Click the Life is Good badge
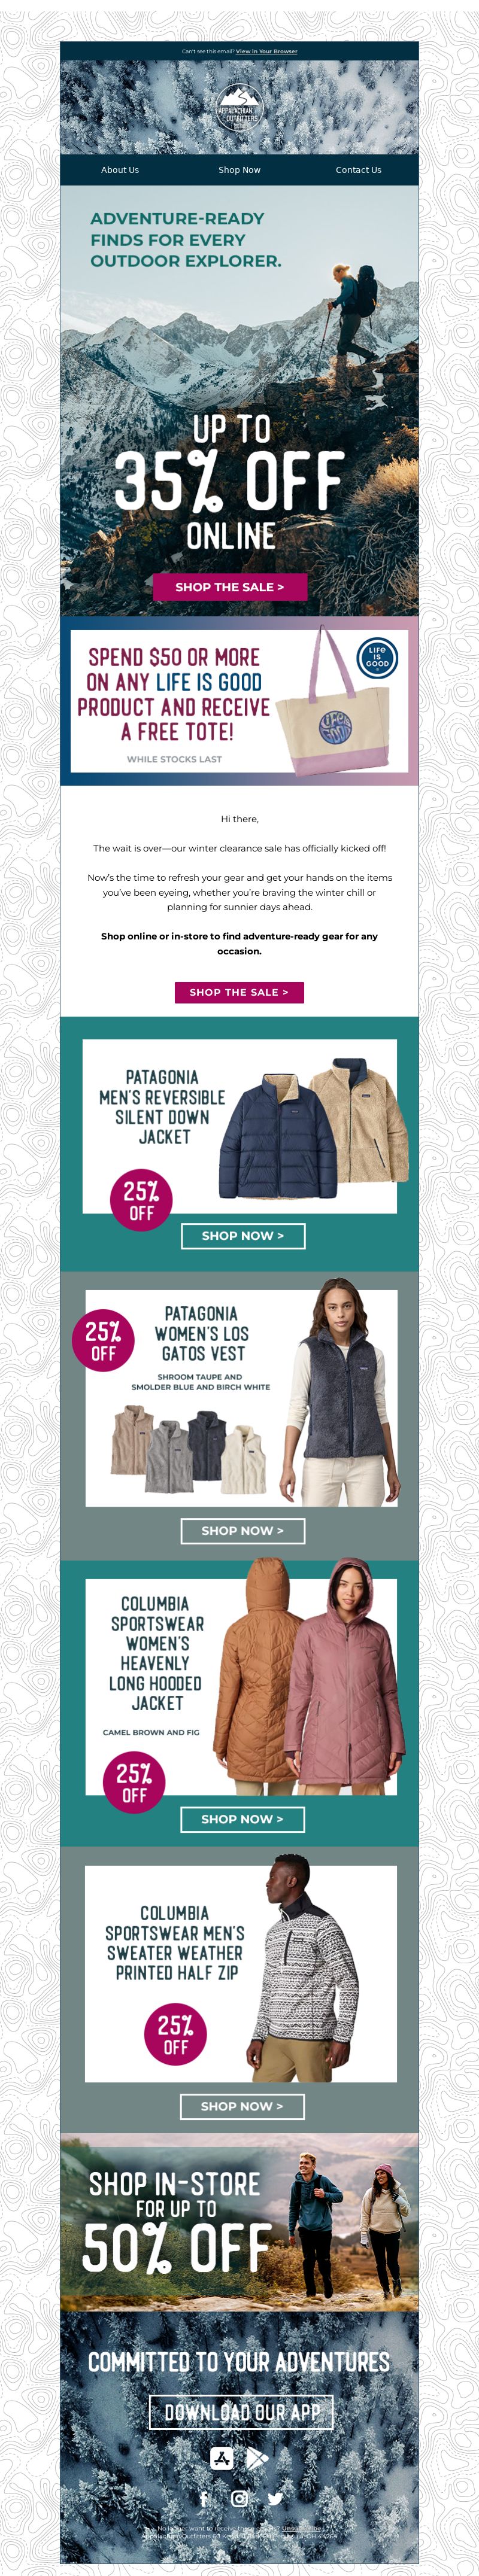 [x=377, y=657]
